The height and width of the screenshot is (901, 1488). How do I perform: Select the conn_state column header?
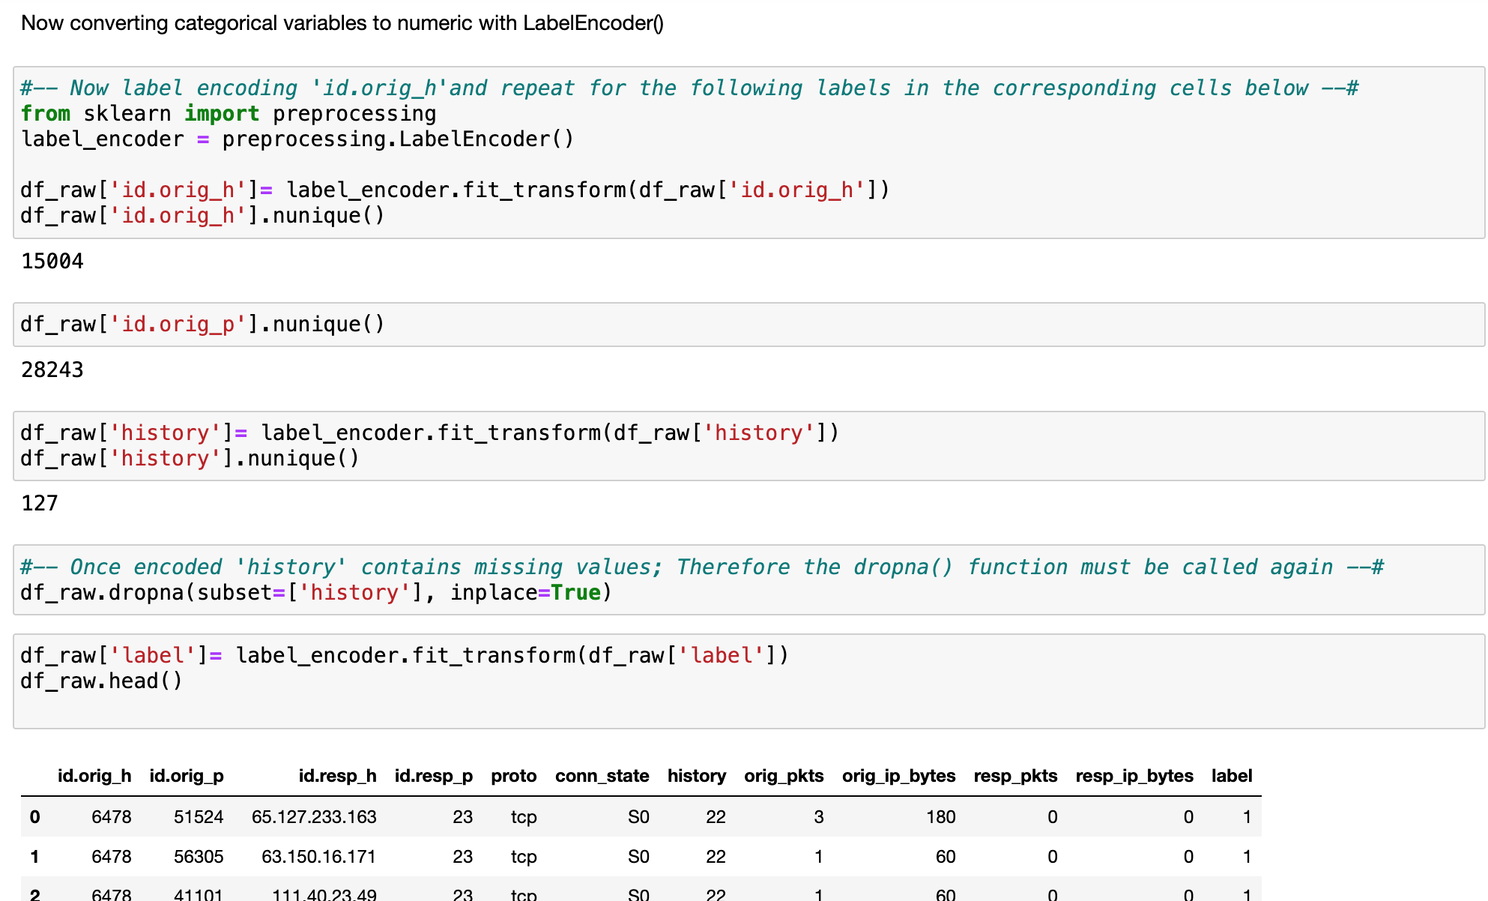601,776
